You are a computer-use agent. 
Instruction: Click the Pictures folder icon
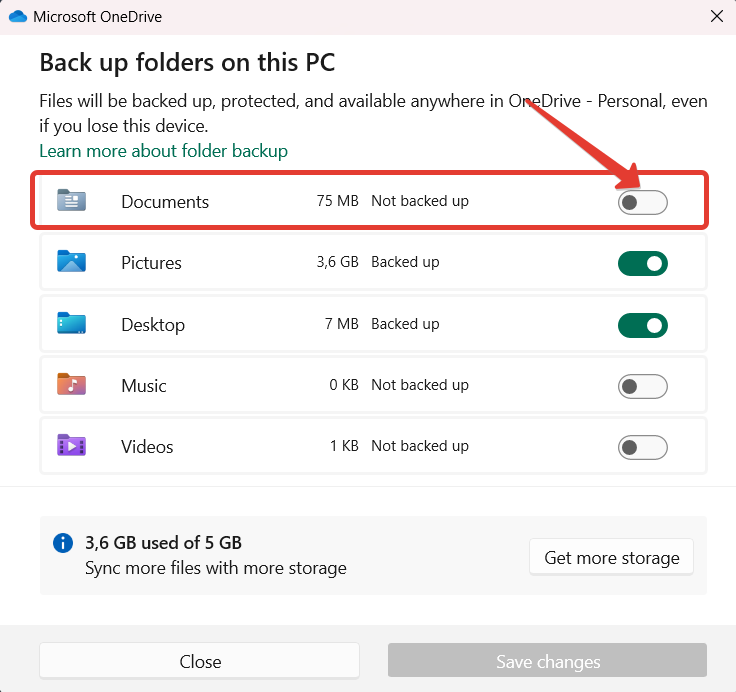[71, 262]
